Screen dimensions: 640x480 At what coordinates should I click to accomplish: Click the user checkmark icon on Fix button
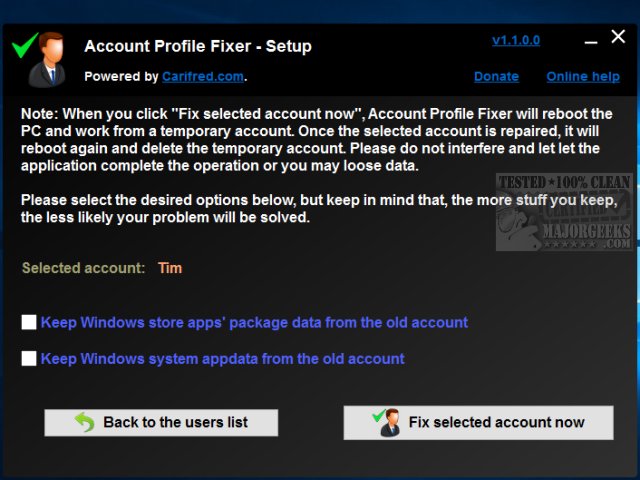coord(387,422)
